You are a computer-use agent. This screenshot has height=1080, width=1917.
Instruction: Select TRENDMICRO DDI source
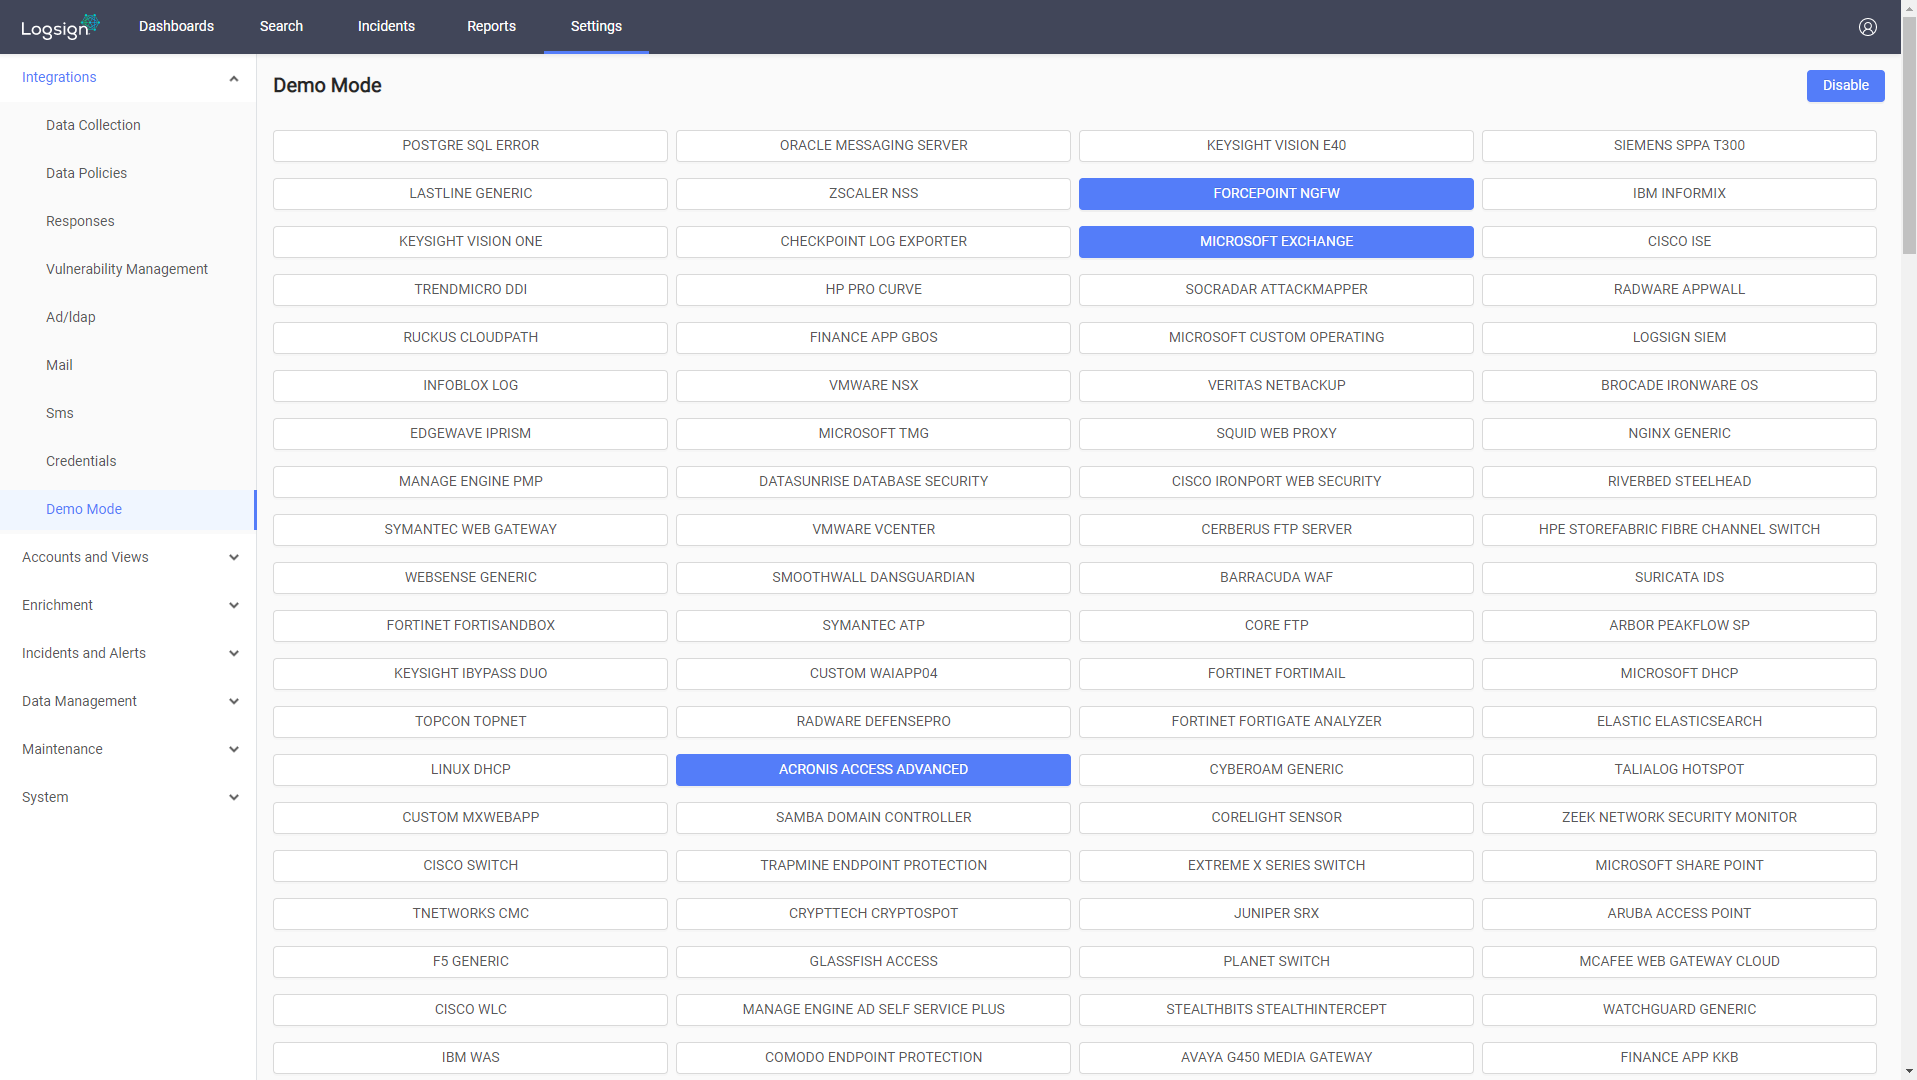470,290
